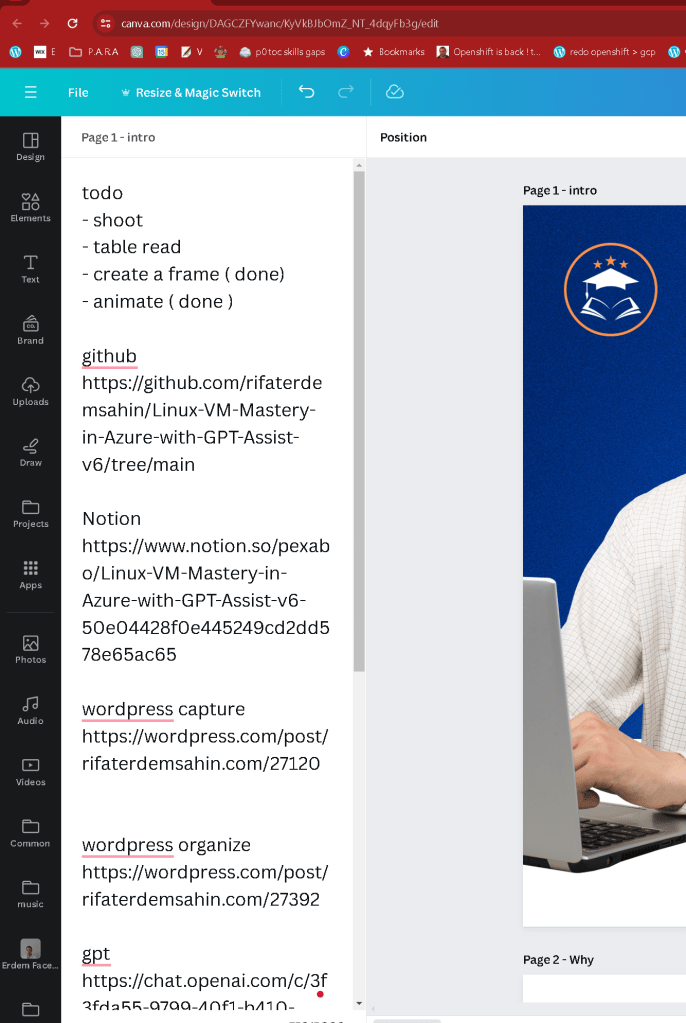The width and height of the screenshot is (686, 1023).
Task: View site information icon in address bar
Action: tap(105, 23)
